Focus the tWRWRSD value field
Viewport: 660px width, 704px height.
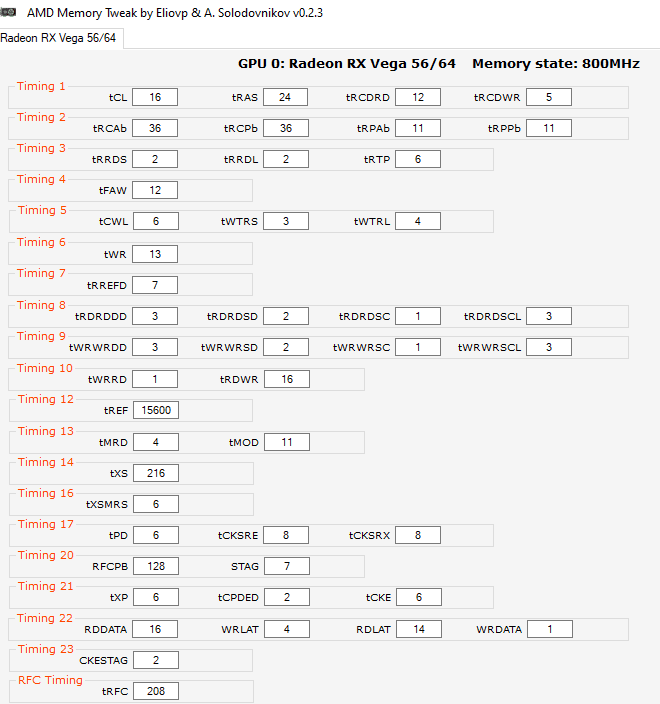tap(286, 347)
